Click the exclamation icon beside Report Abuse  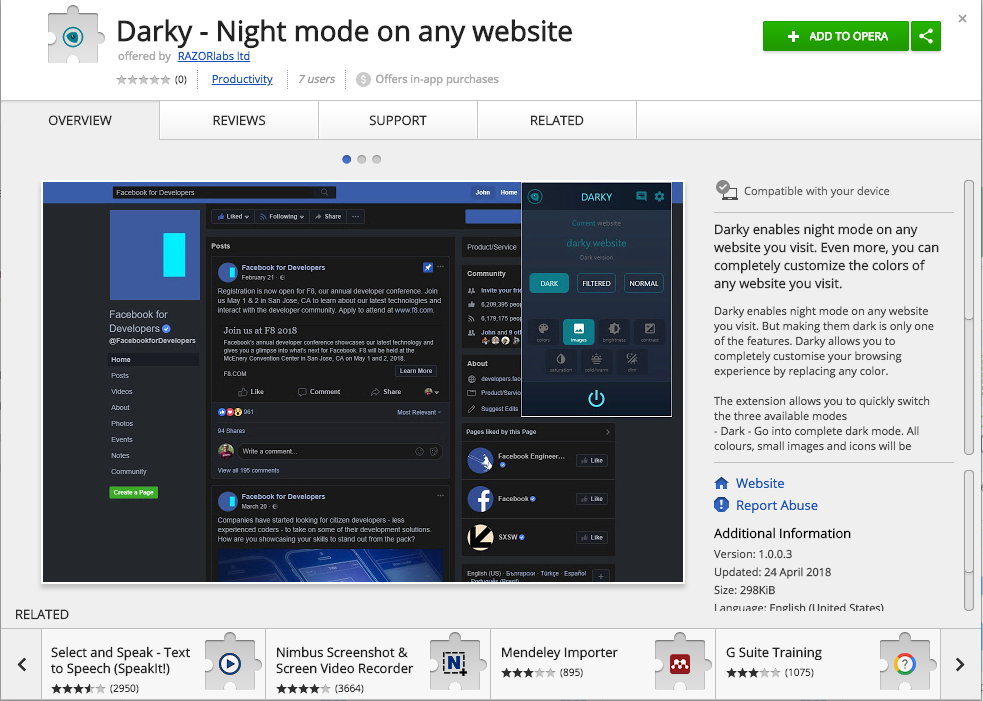tap(722, 505)
